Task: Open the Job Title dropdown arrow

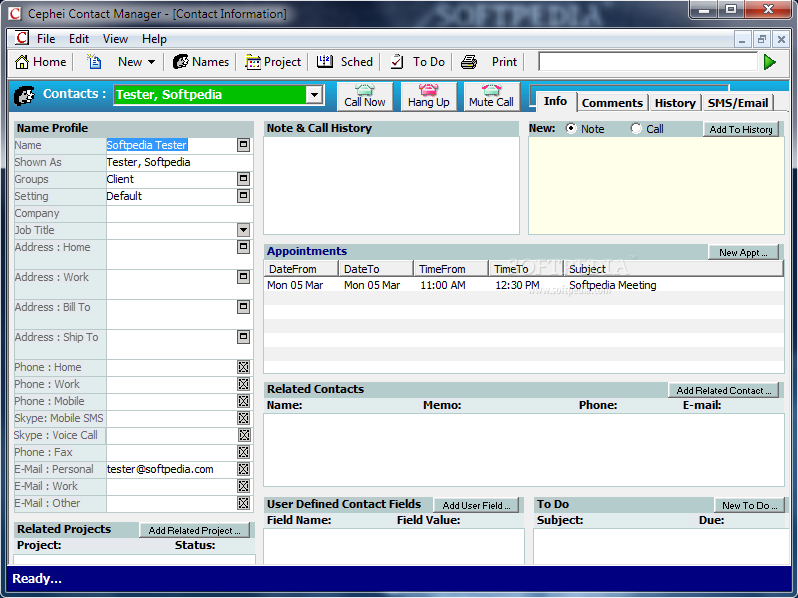Action: [244, 230]
